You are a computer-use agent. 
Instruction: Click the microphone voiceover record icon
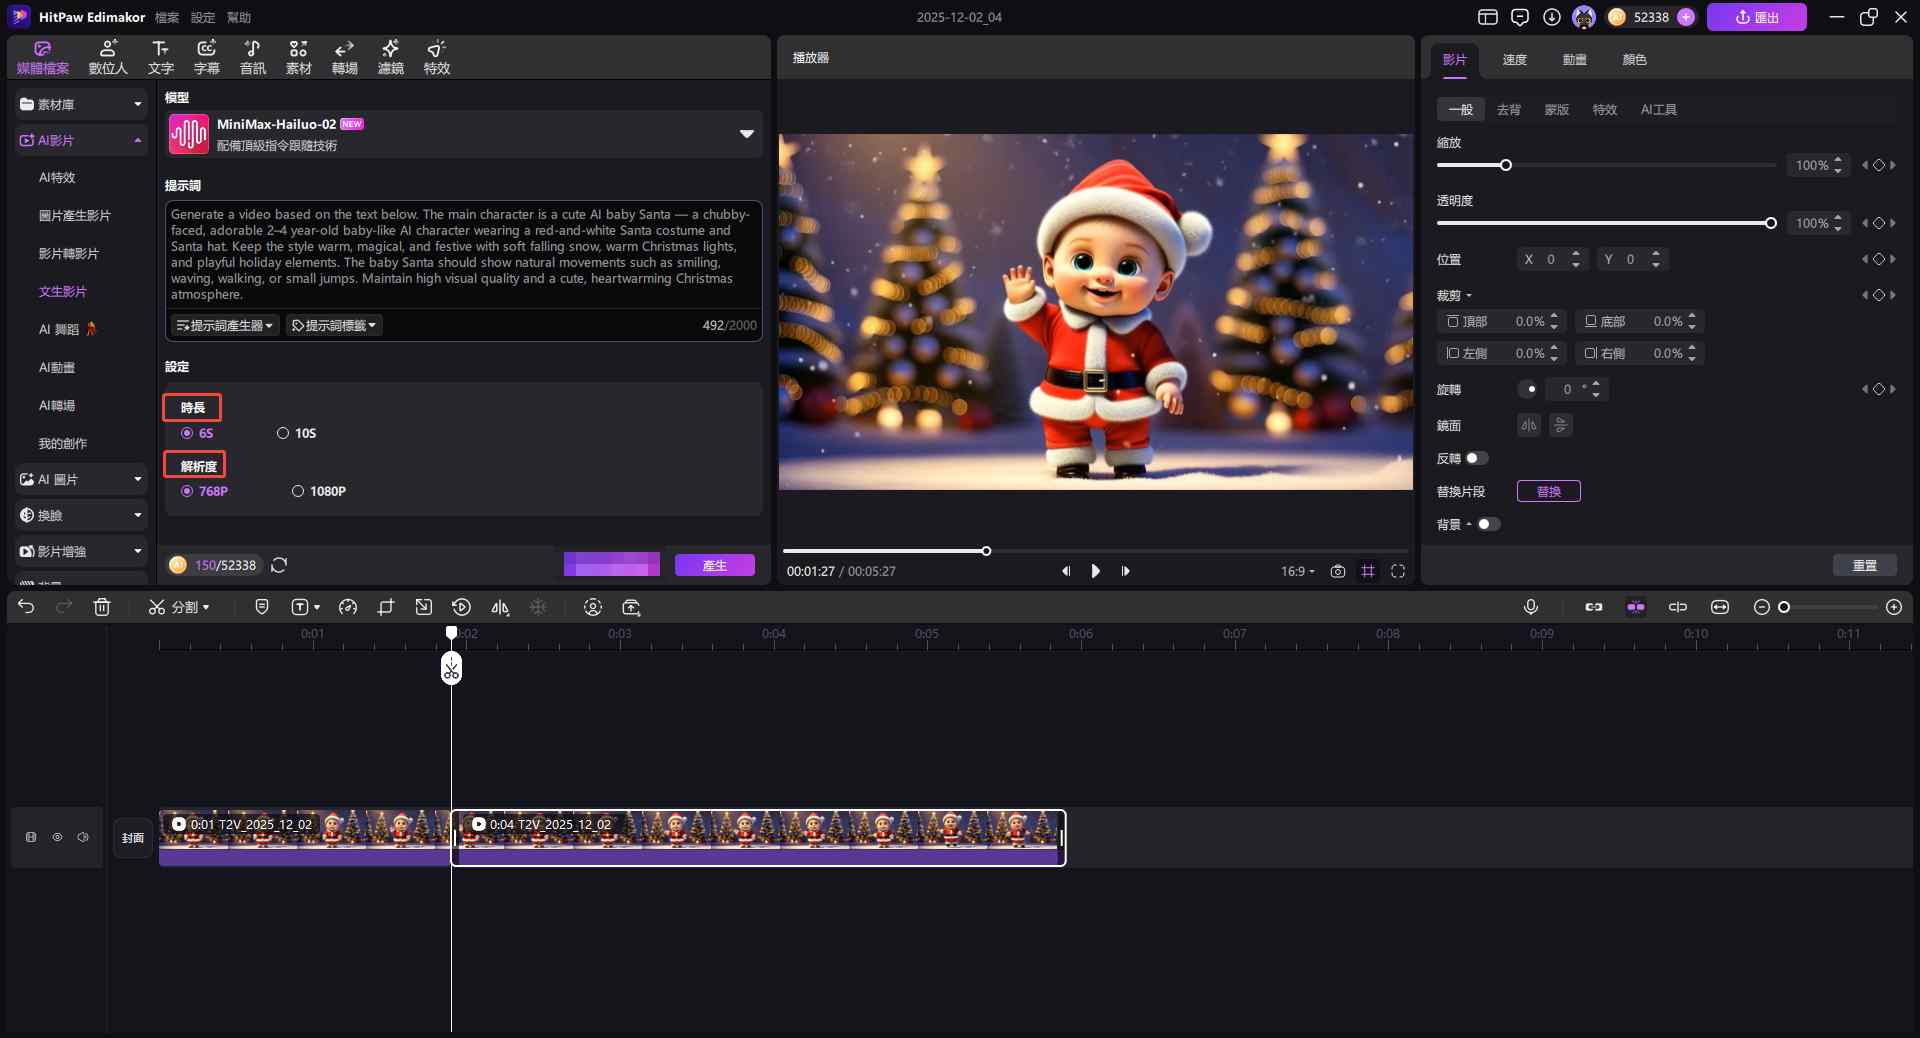(1530, 607)
